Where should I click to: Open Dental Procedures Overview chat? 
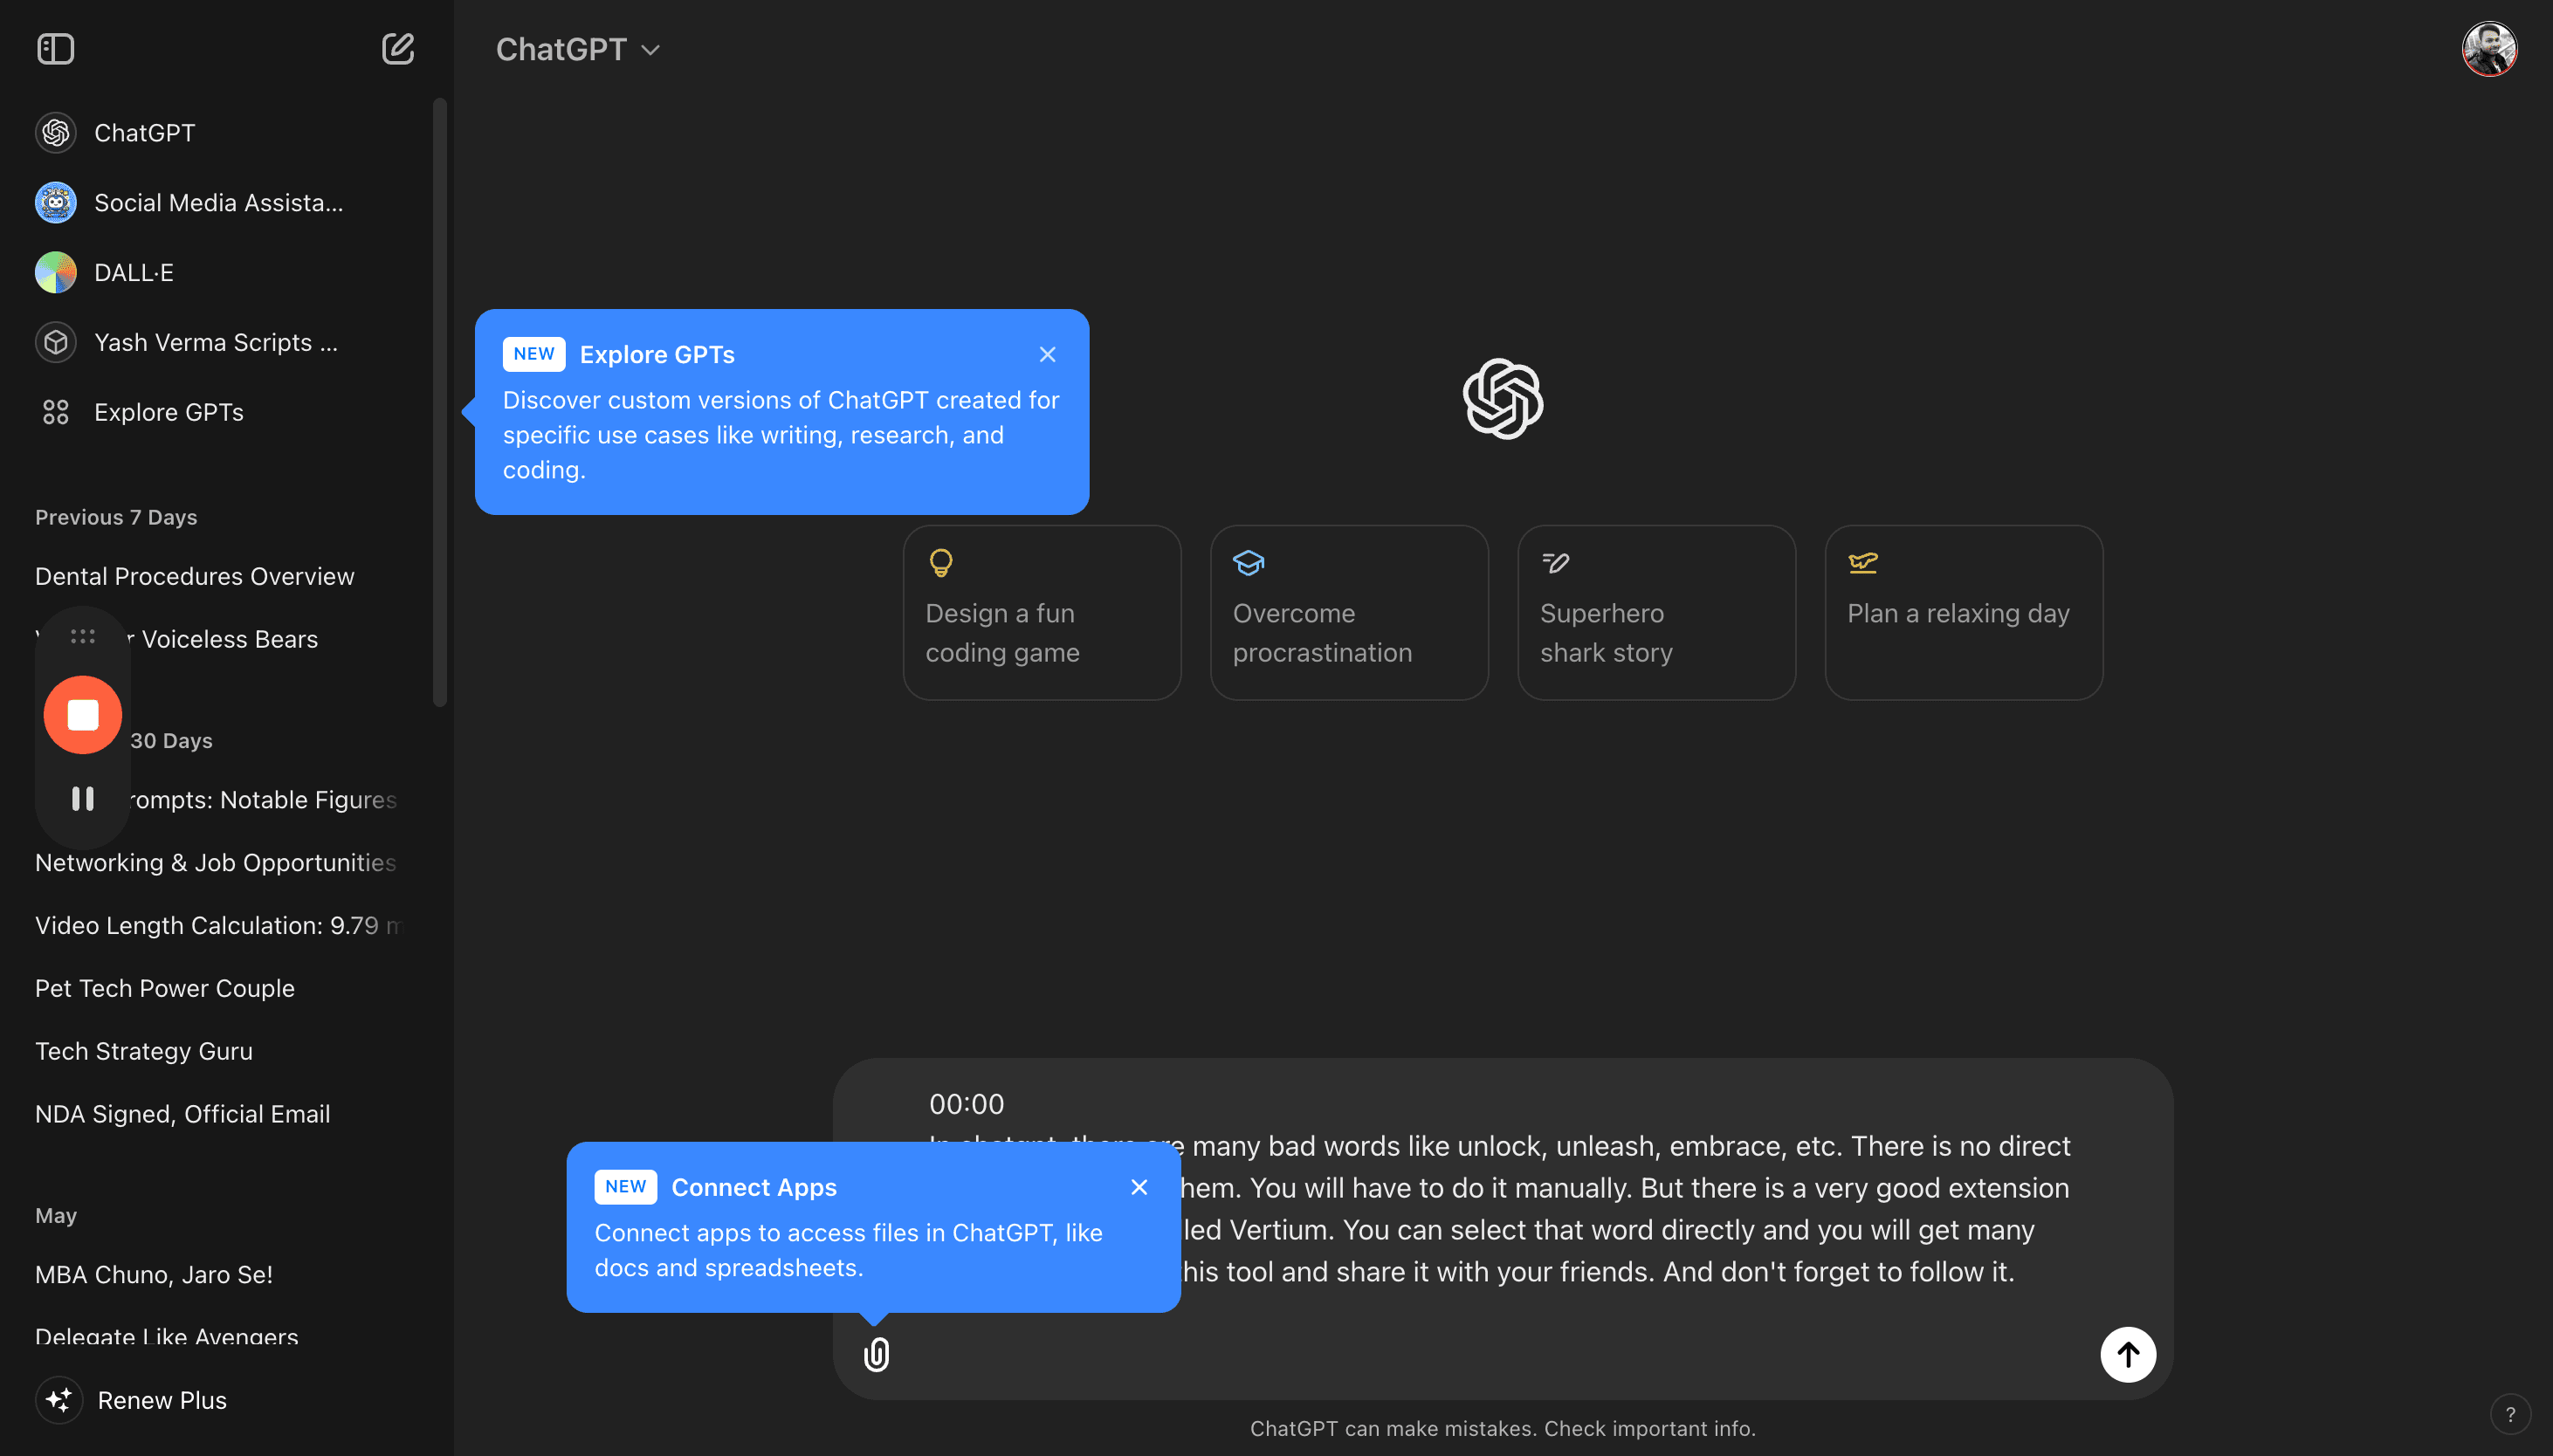(195, 576)
